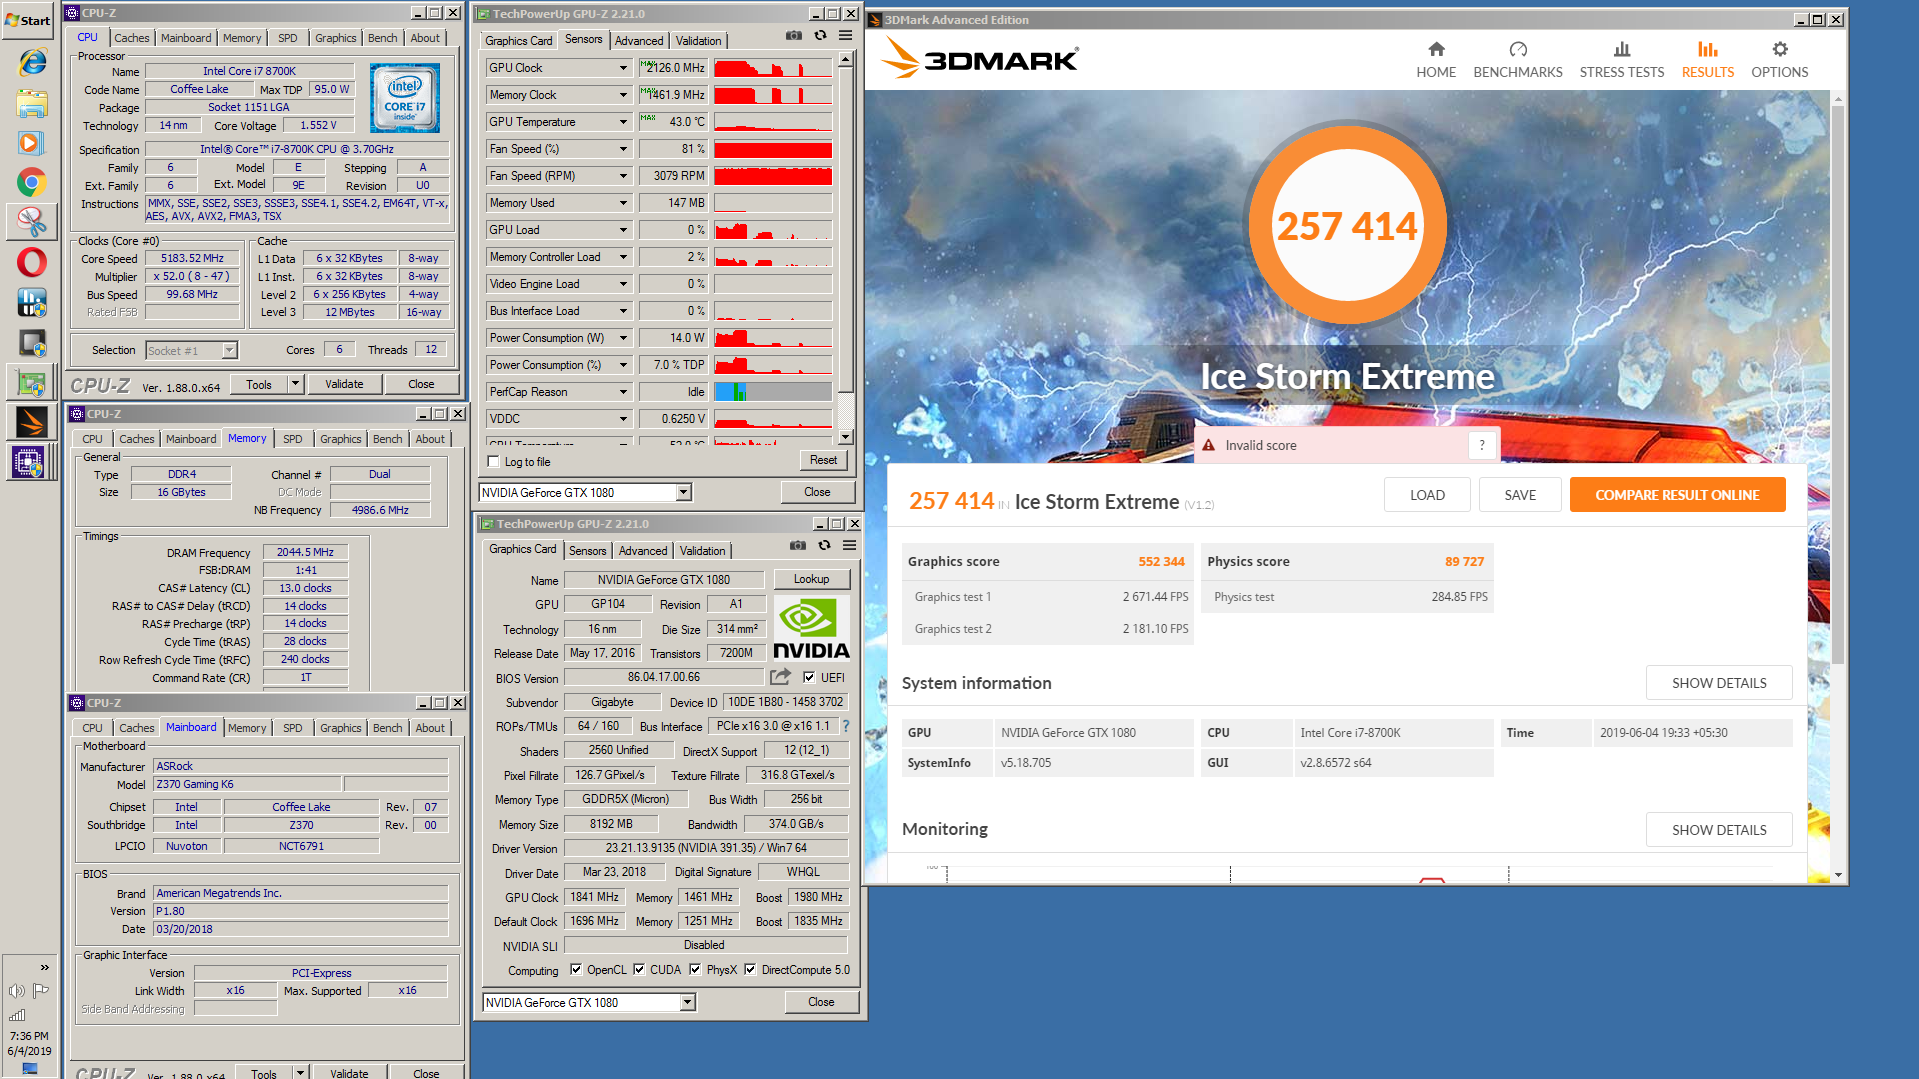Click the system tray clock
The image size is (1919, 1079).
pos(29,1043)
